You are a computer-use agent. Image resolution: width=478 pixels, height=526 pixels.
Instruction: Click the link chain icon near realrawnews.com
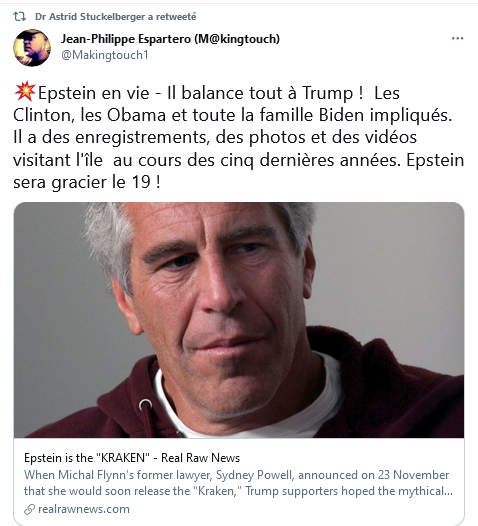click(x=30, y=509)
